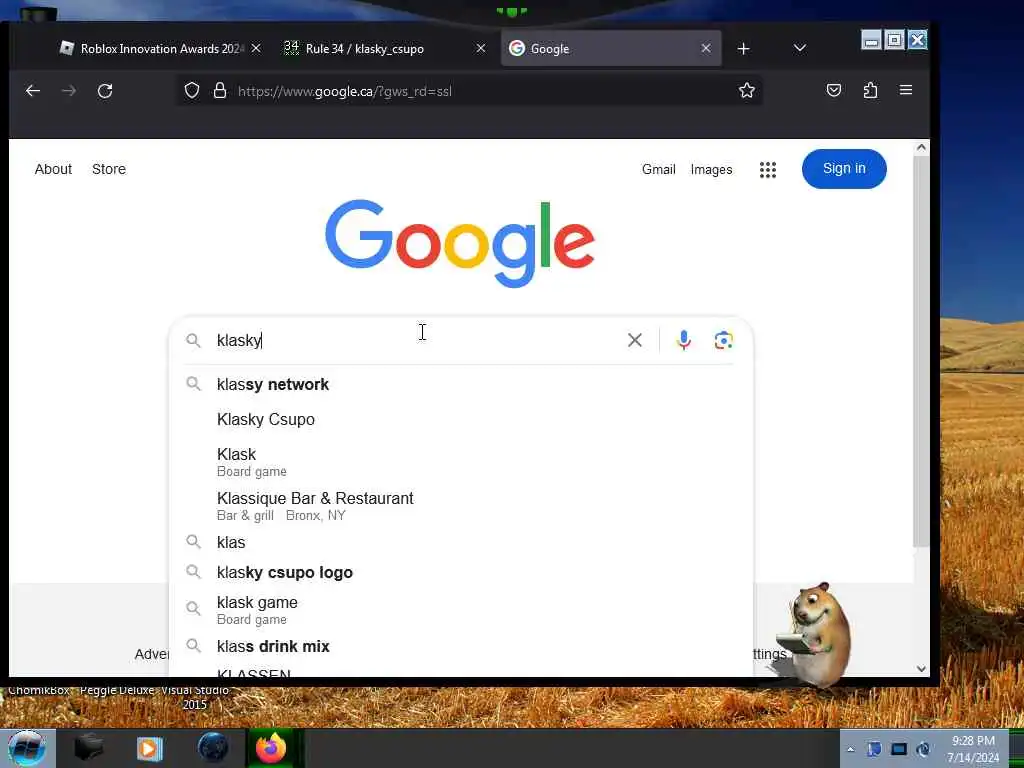Click inside the Google search box

point(418,340)
